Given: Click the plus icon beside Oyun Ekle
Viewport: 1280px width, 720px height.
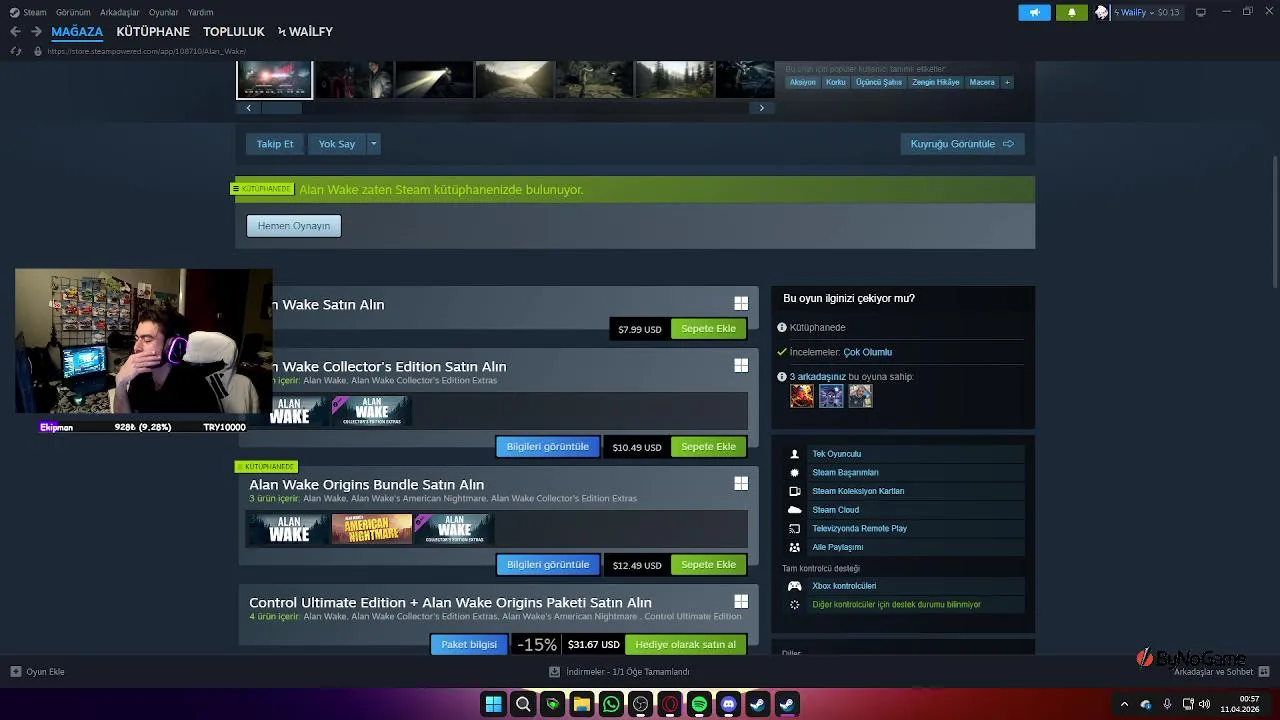Looking at the screenshot, I should (x=15, y=672).
